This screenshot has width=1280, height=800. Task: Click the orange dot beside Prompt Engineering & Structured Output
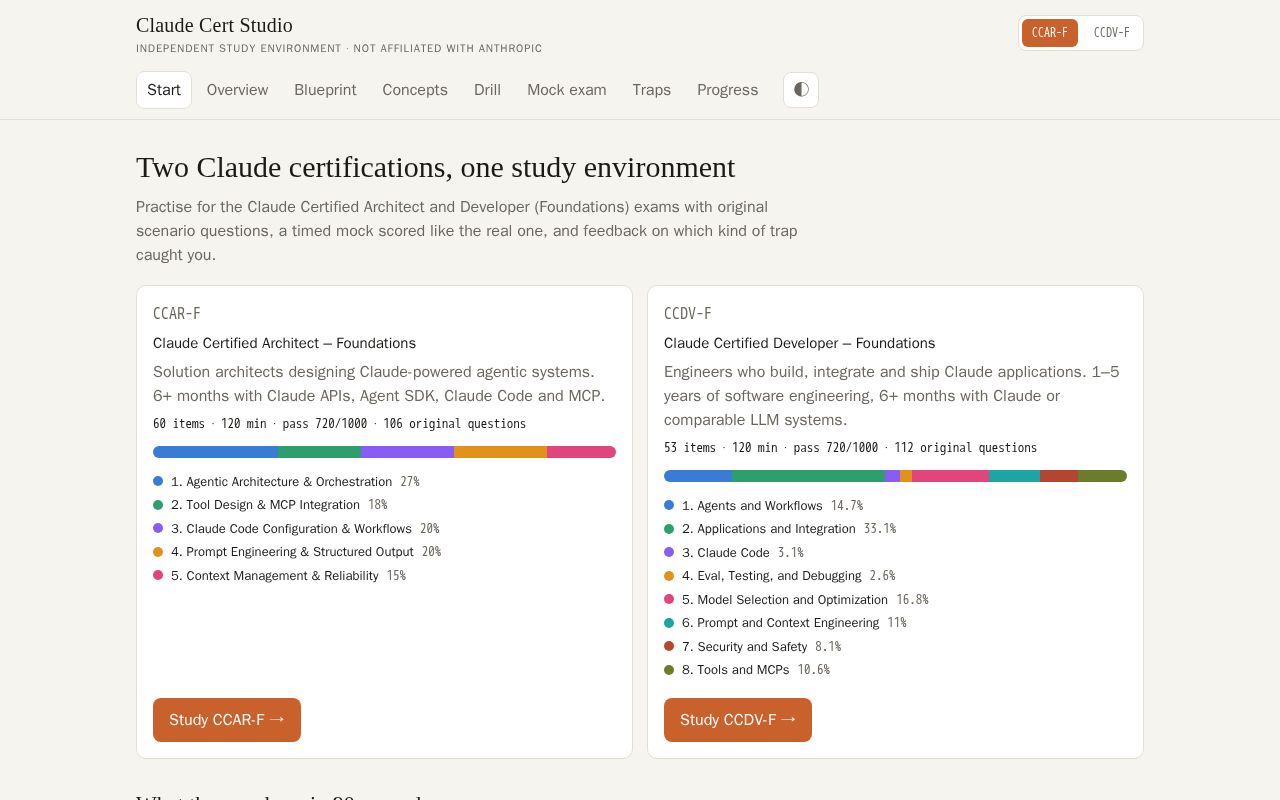158,552
